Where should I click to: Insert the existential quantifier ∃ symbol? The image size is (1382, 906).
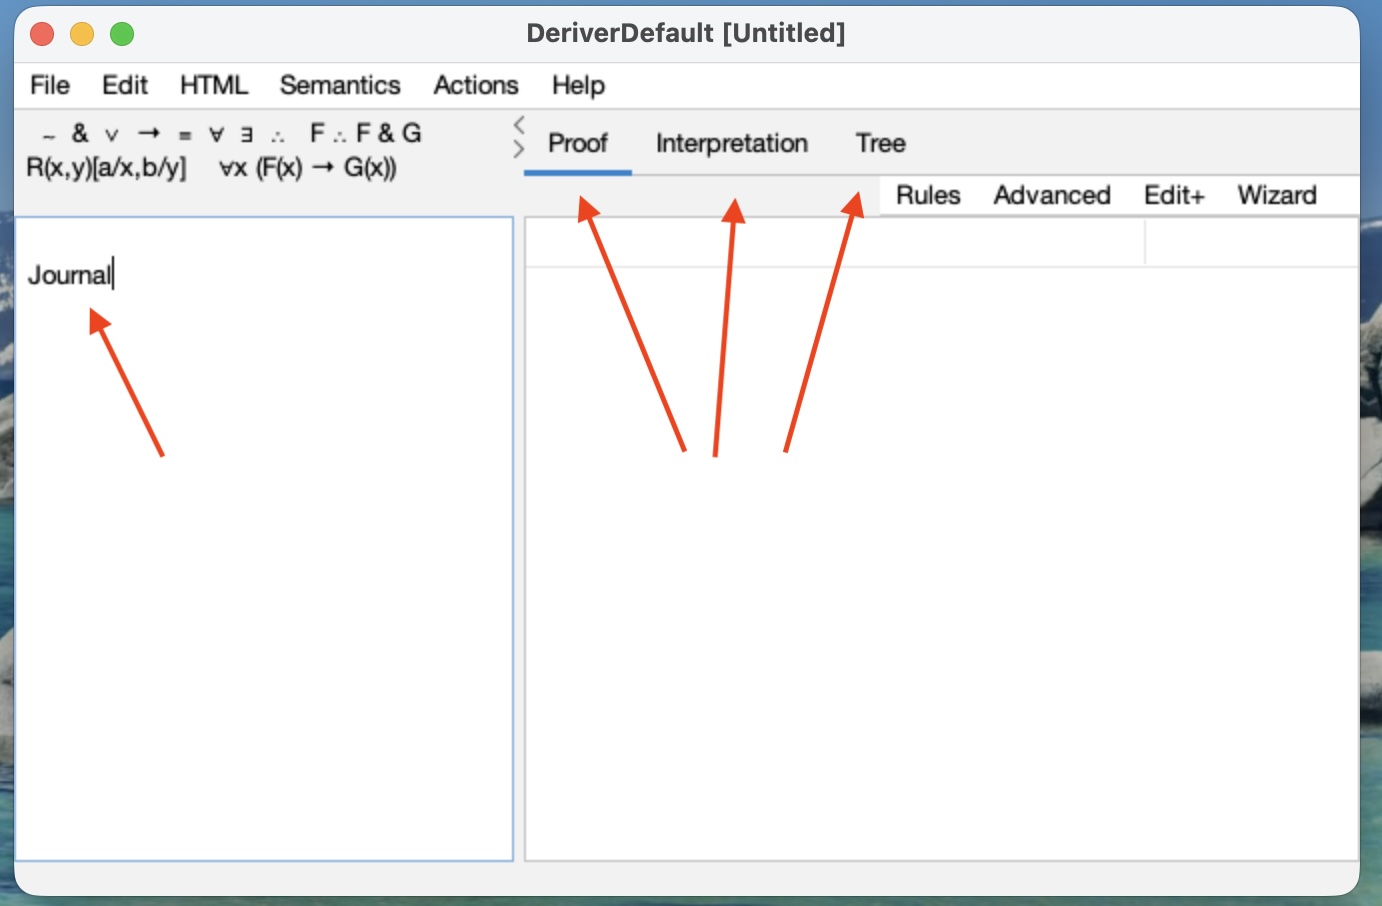246,134
